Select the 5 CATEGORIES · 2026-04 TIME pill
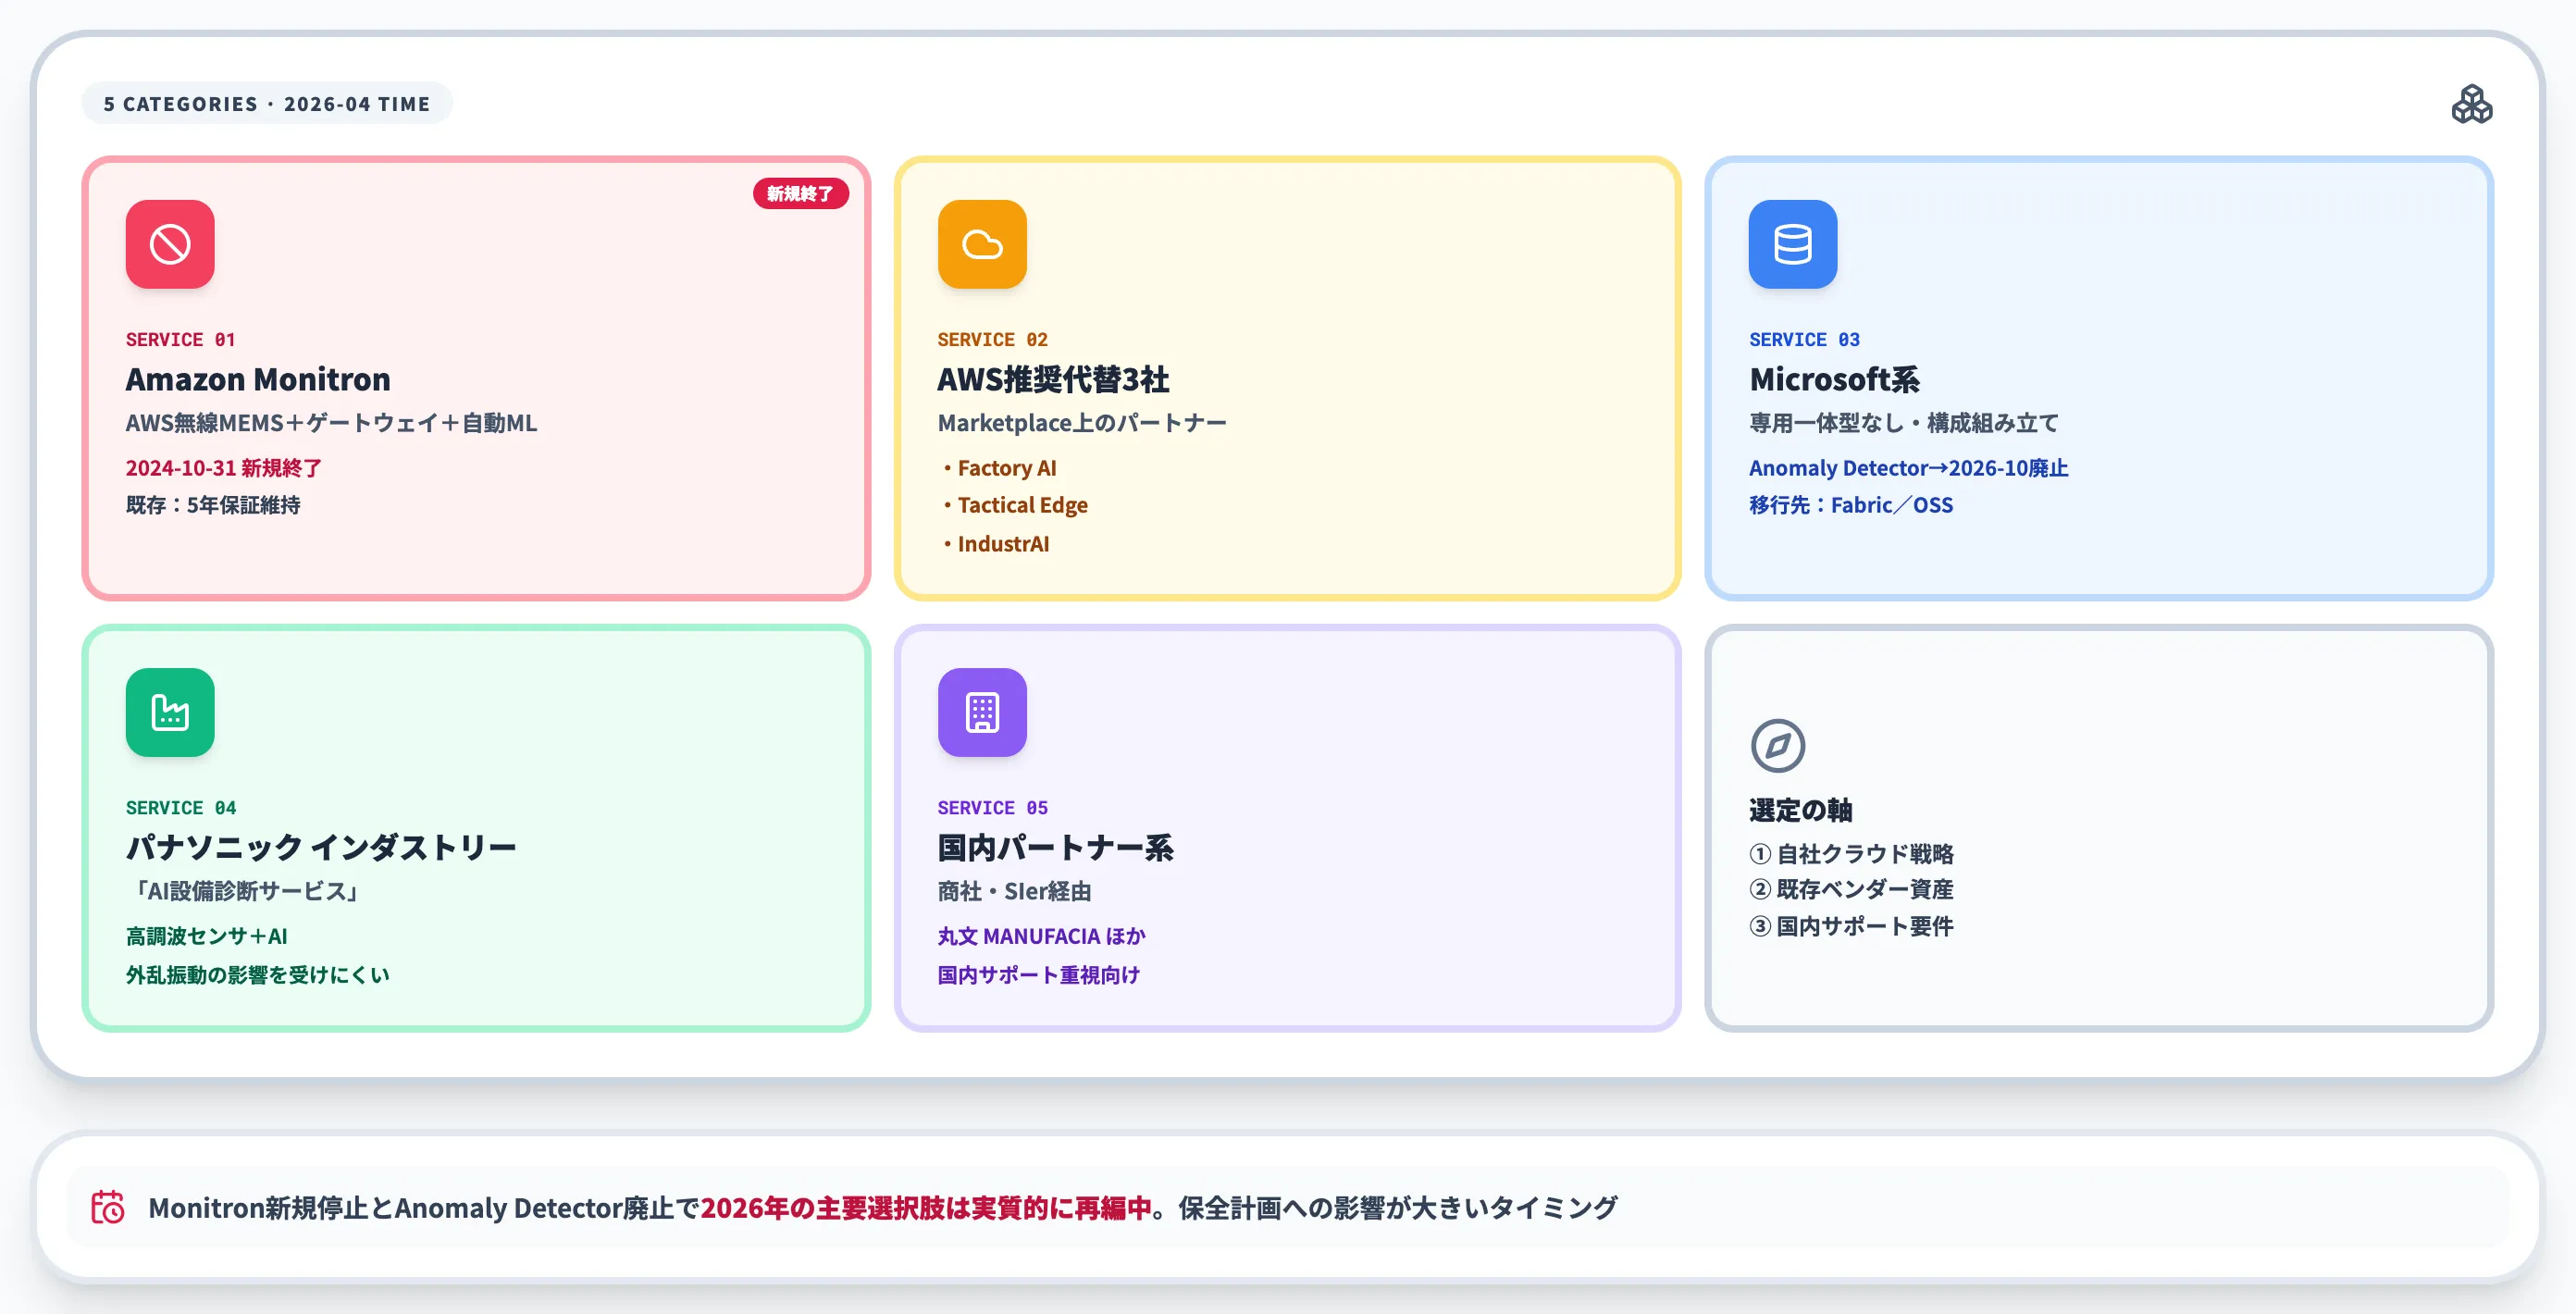Viewport: 2576px width, 1314px height. point(267,103)
